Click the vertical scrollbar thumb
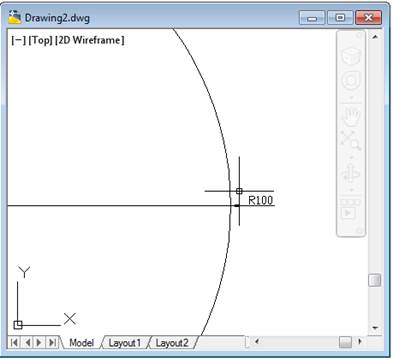Viewport: 393px width, 361px height. click(x=375, y=280)
